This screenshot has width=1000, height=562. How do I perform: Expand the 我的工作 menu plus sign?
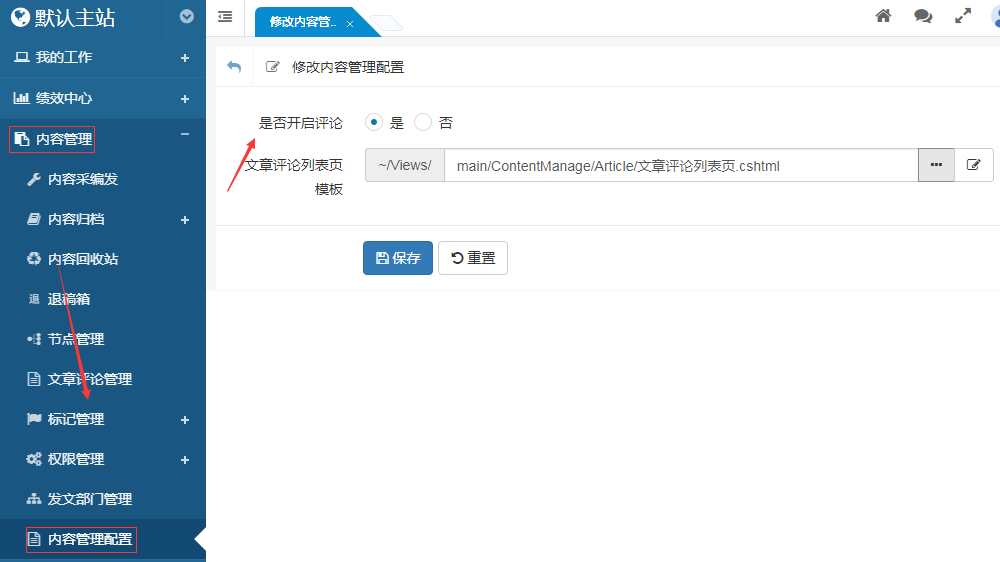click(185, 58)
